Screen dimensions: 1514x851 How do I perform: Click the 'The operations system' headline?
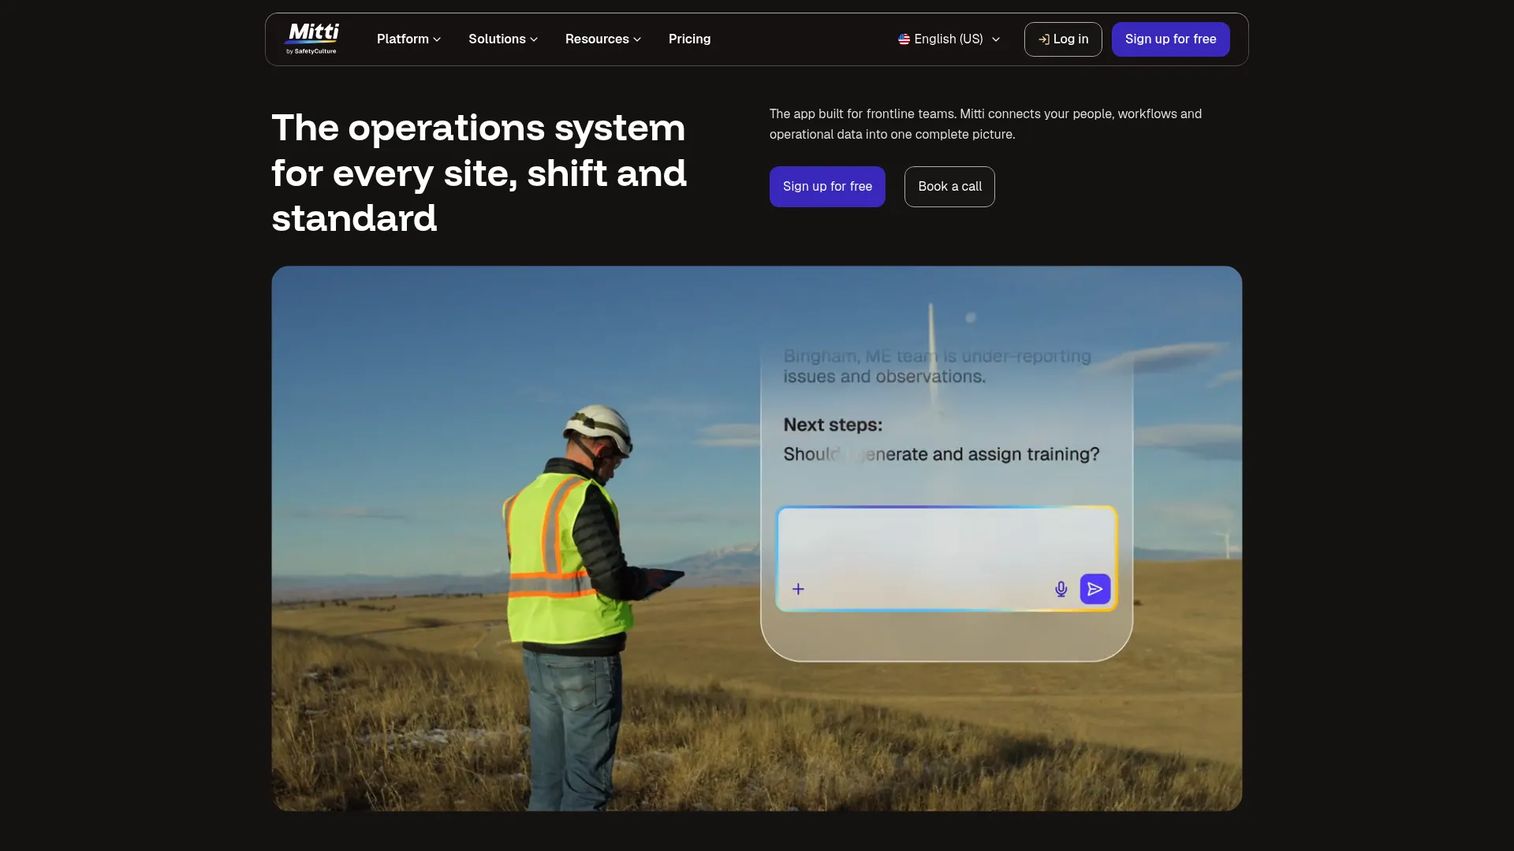coord(479,173)
